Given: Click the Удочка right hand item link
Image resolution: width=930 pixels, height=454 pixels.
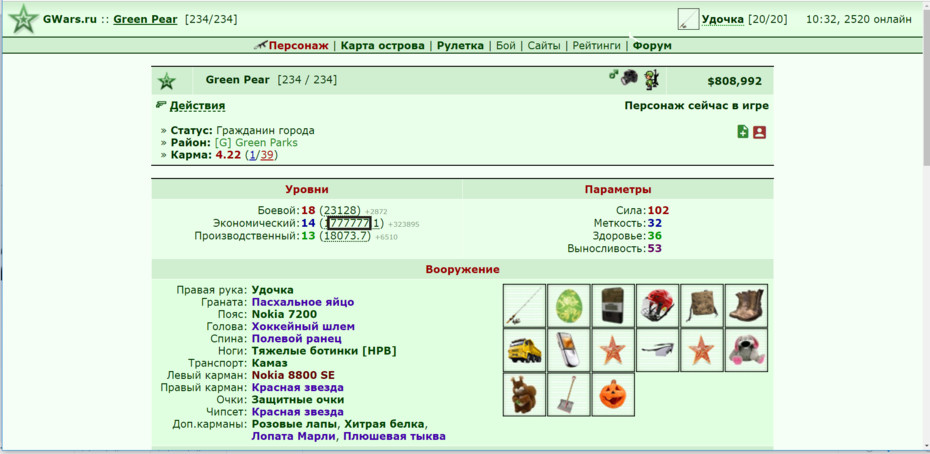Looking at the screenshot, I should 272,290.
